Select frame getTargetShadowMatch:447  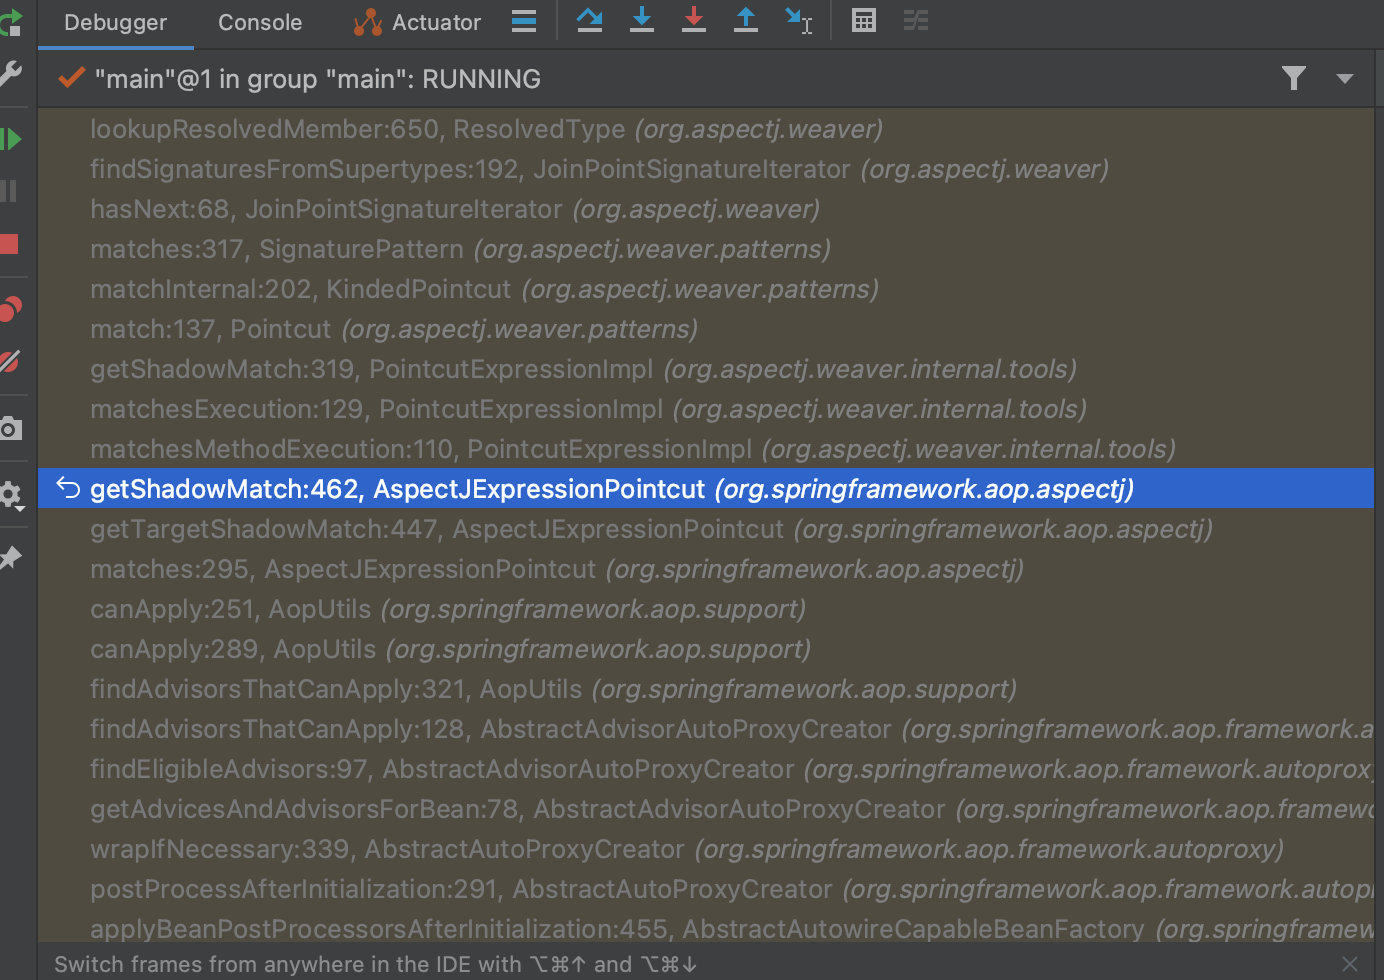pyautogui.click(x=705, y=529)
